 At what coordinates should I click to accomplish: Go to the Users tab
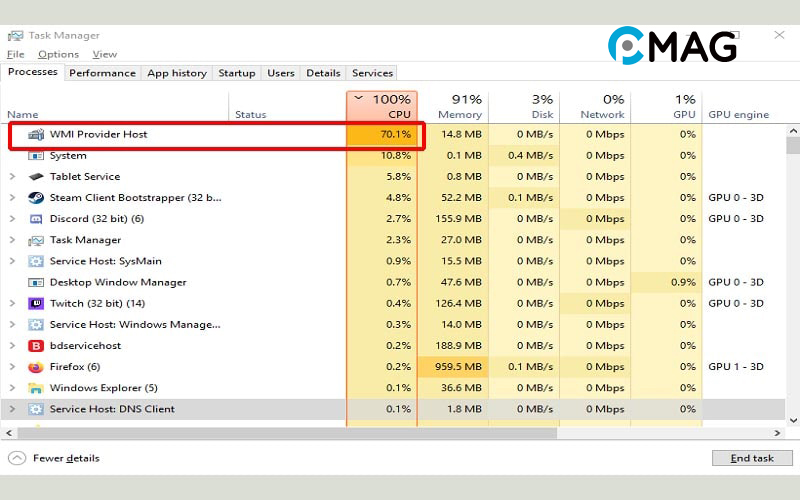coord(281,73)
